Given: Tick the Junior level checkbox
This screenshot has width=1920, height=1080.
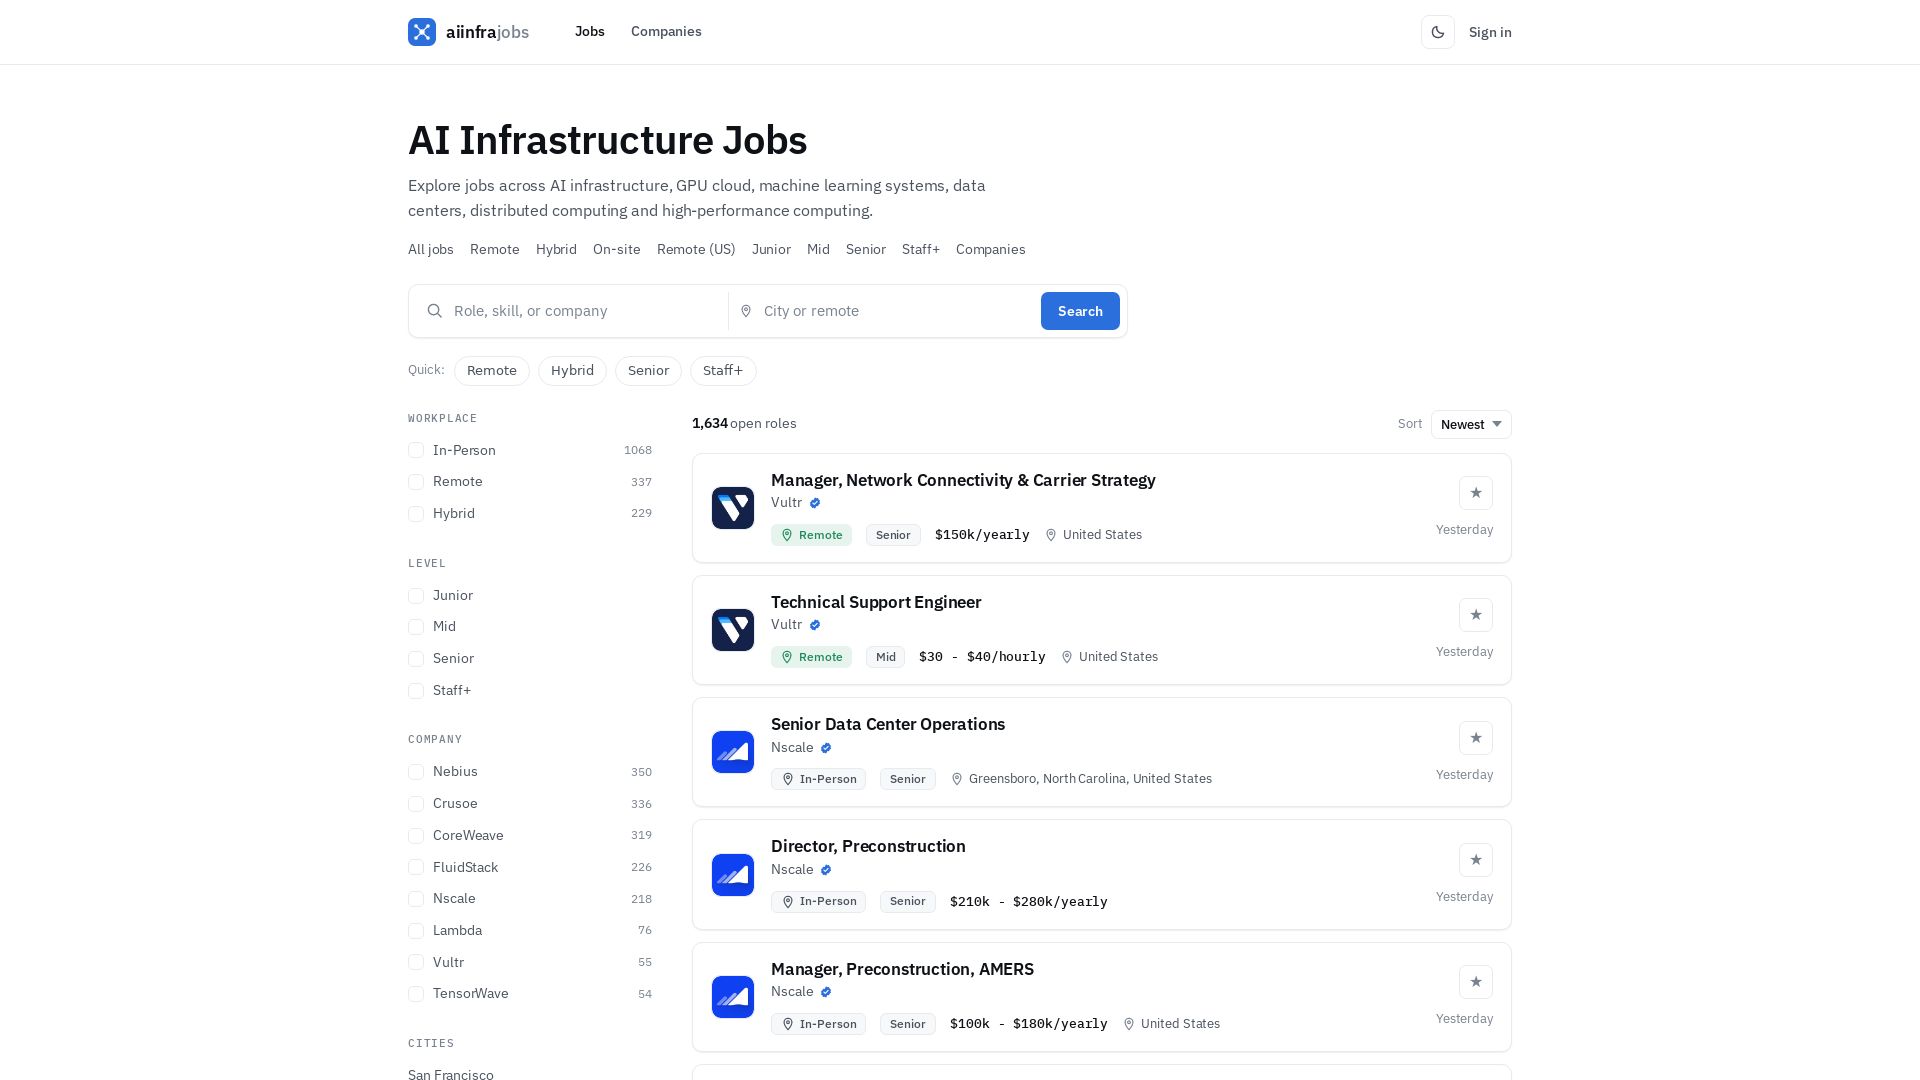Looking at the screenshot, I should (x=416, y=596).
